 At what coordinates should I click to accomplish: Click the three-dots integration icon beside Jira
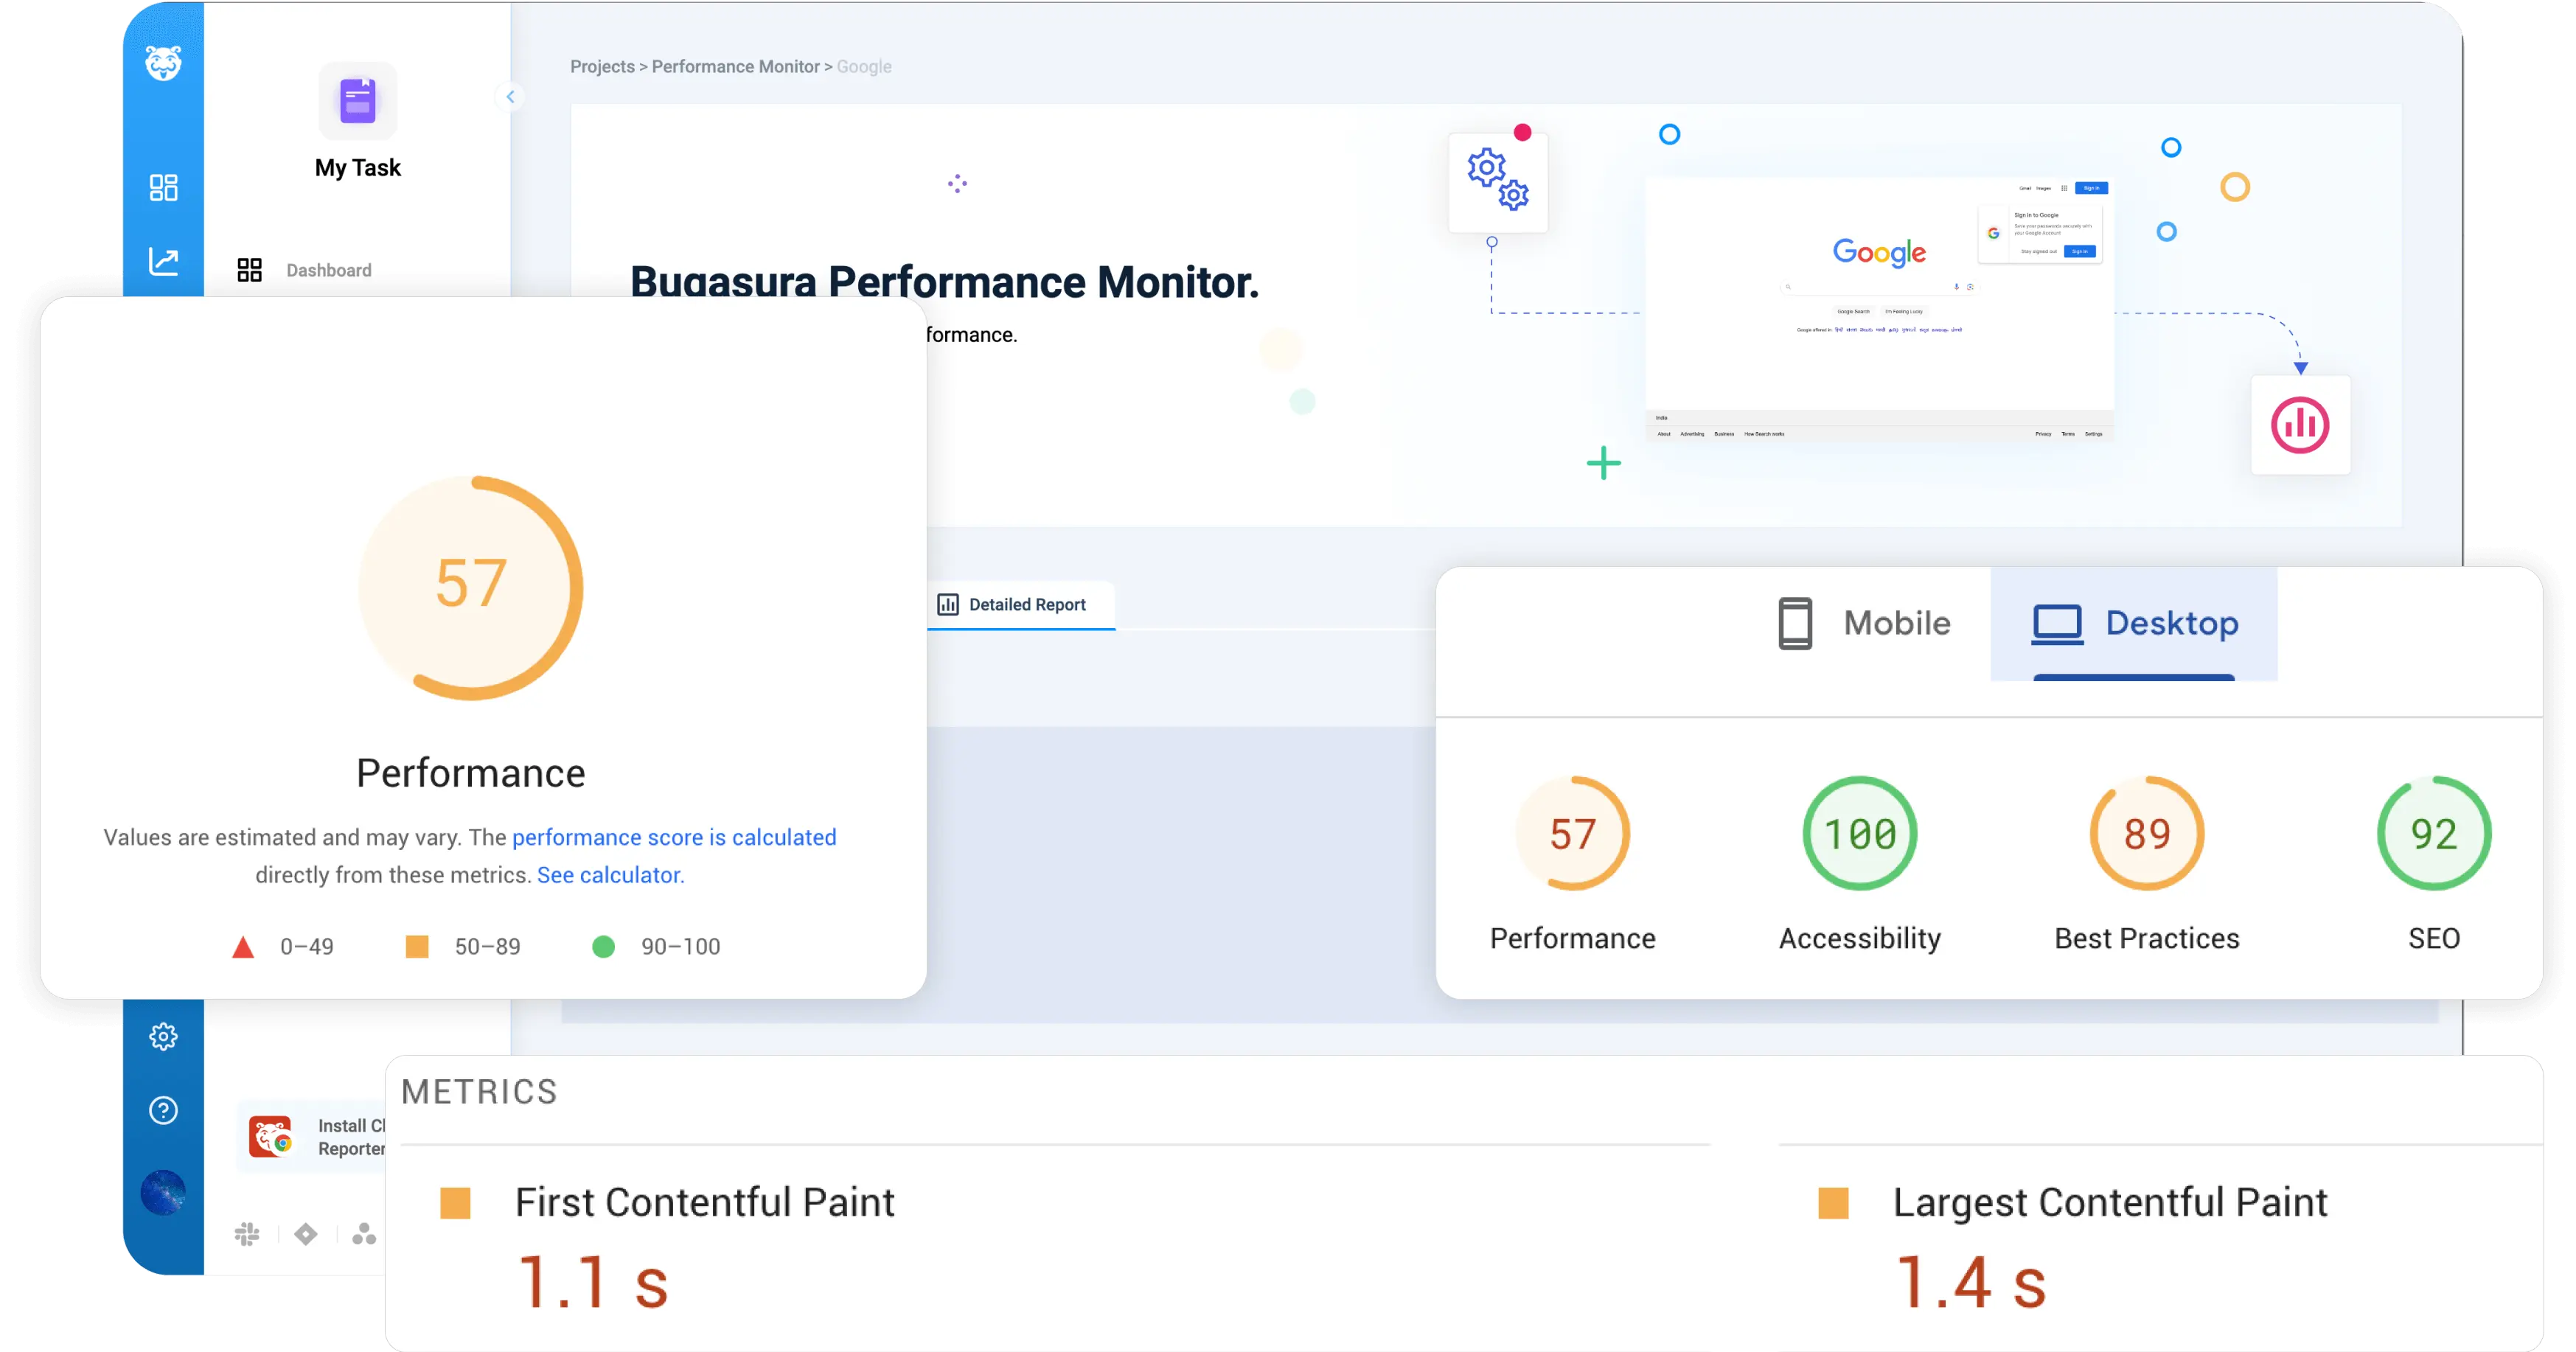tap(364, 1234)
